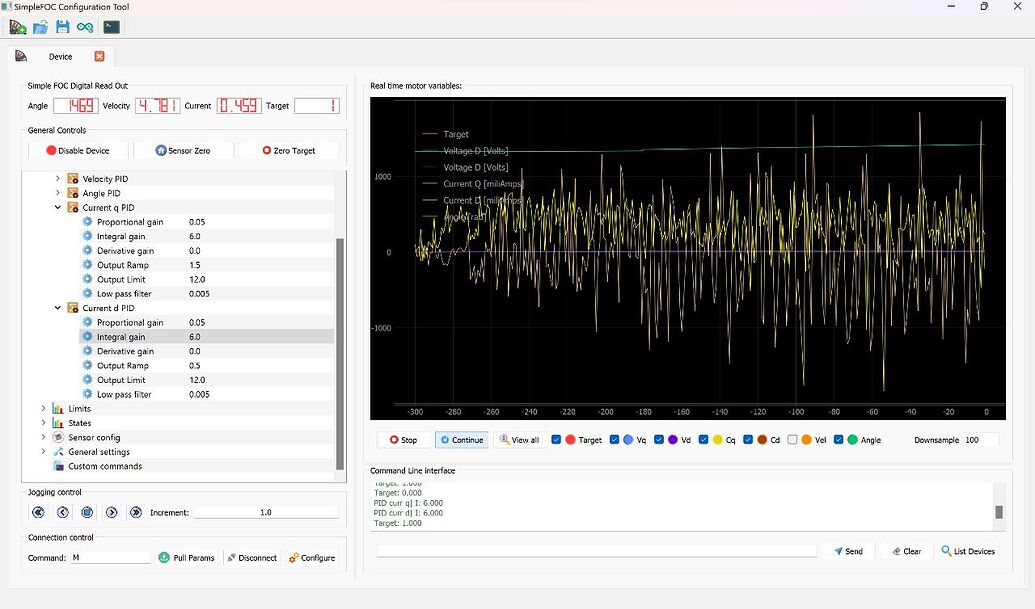1035x609 pixels.
Task: Collapse the Current d PID tree section
Action: tap(57, 308)
